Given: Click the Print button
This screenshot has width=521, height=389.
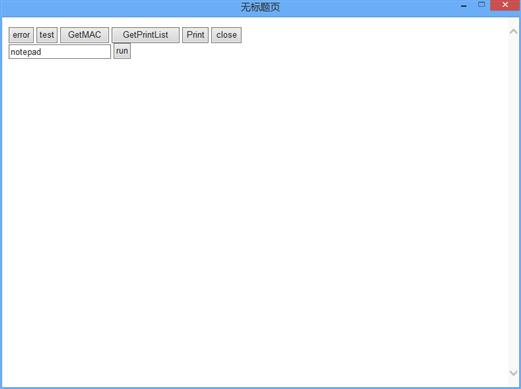Looking at the screenshot, I should coord(195,35).
